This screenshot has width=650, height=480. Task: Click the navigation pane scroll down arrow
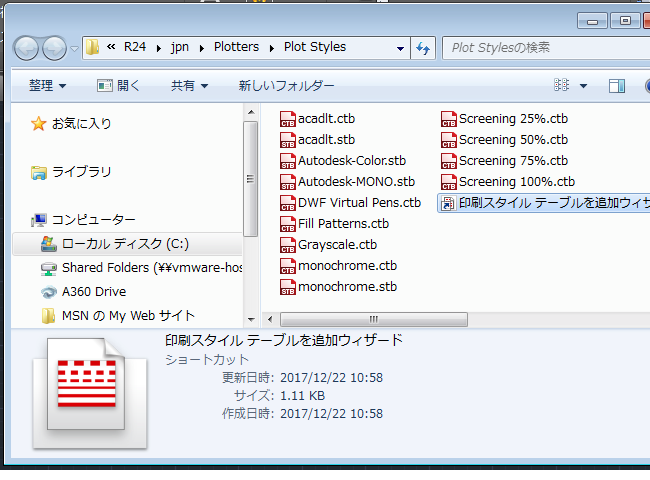251,320
